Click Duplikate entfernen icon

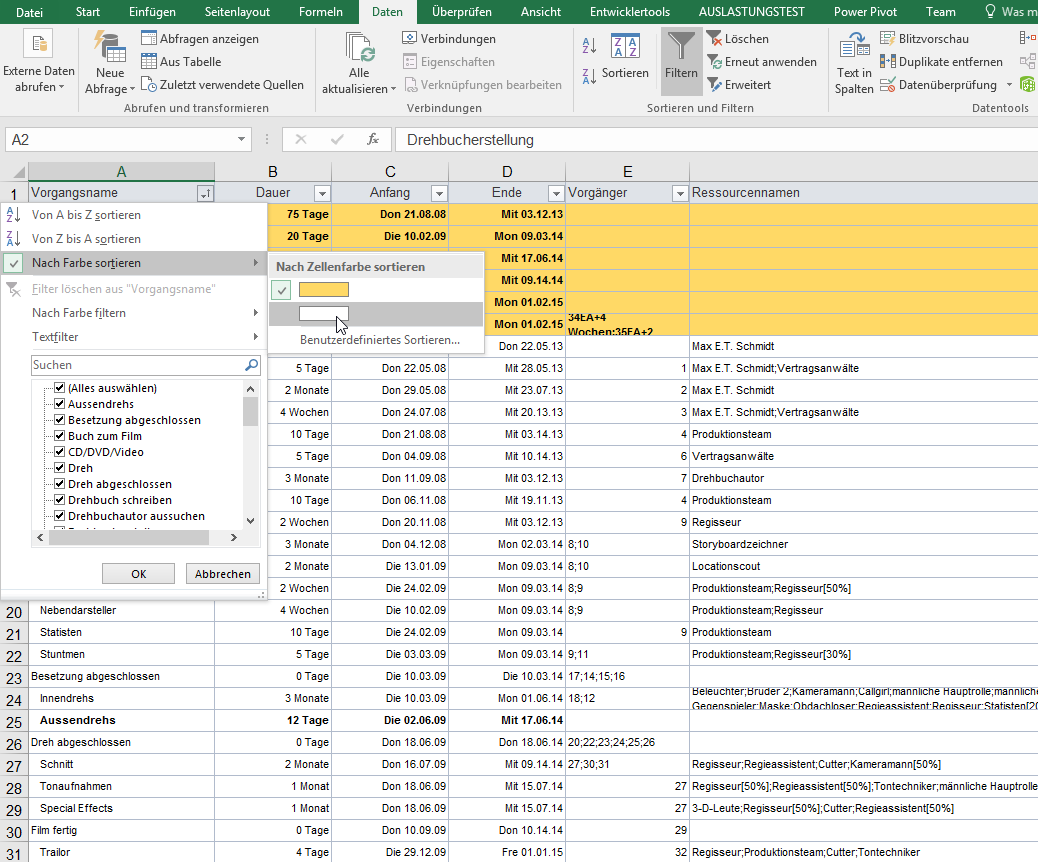tap(889, 62)
